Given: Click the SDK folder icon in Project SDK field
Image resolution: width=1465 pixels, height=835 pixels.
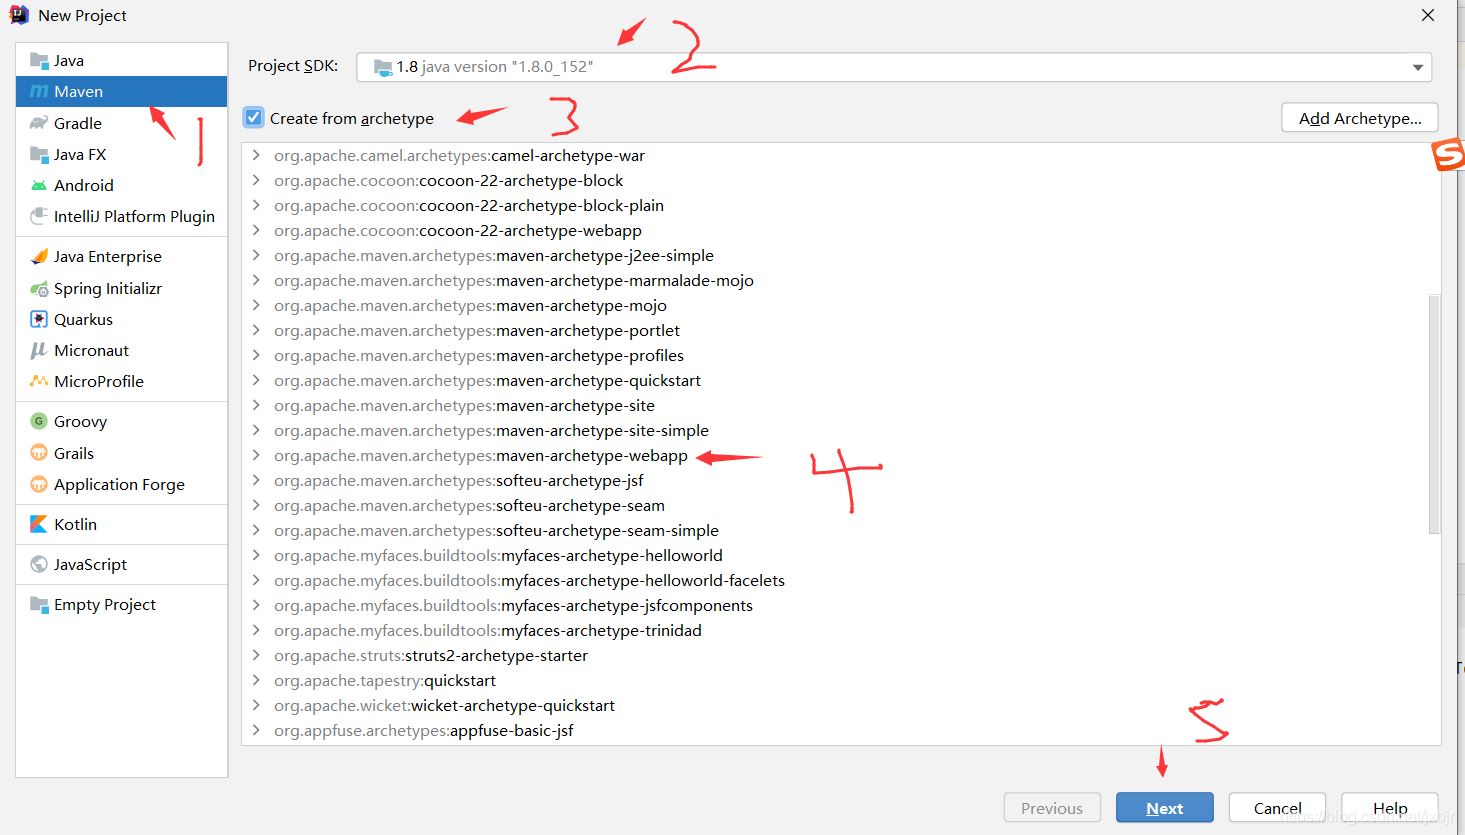Looking at the screenshot, I should click(x=382, y=67).
